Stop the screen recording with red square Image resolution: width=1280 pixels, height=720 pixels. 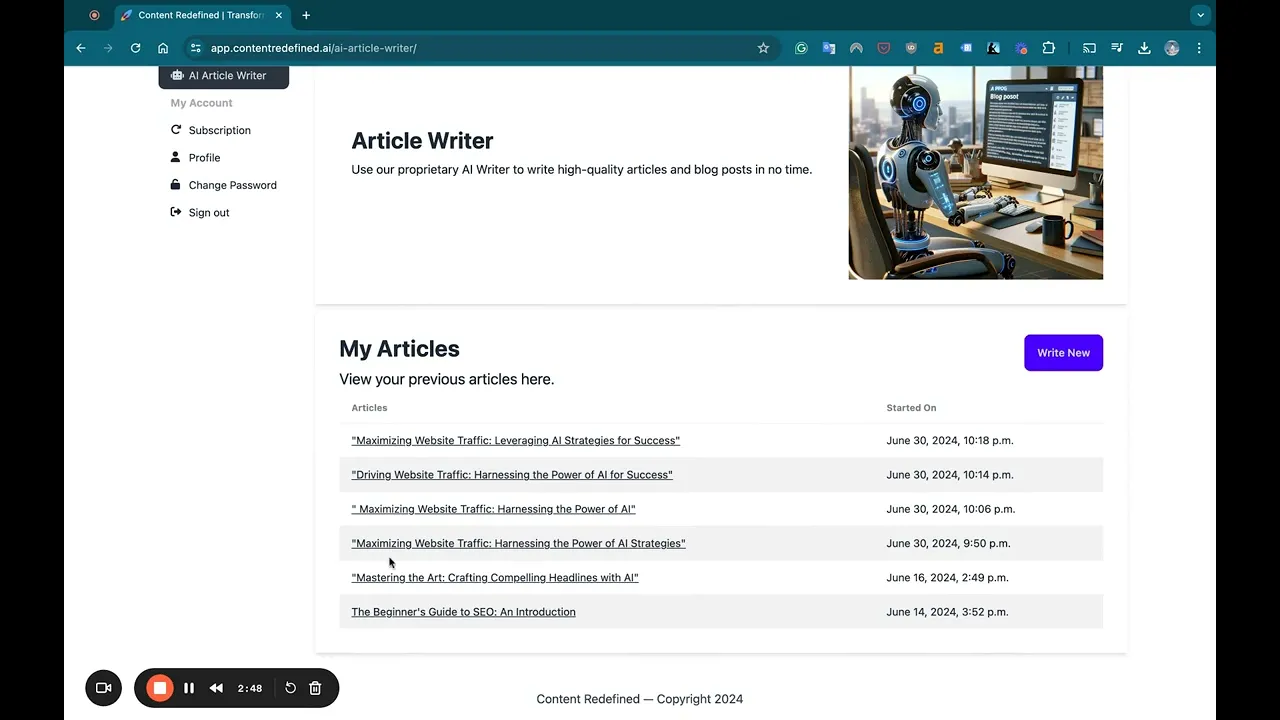pos(159,688)
